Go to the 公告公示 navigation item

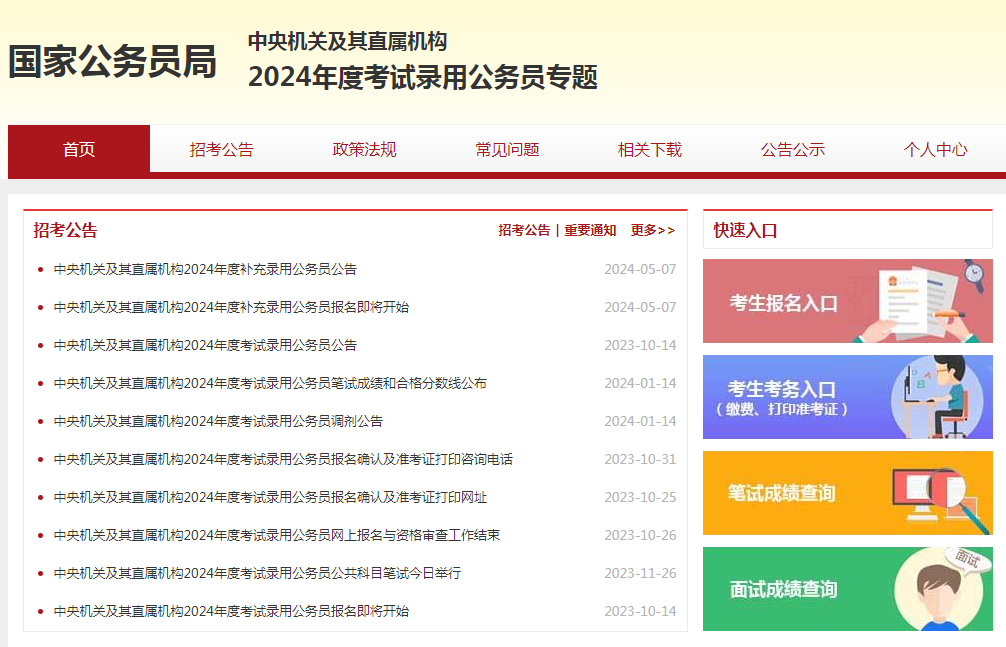pyautogui.click(x=792, y=149)
